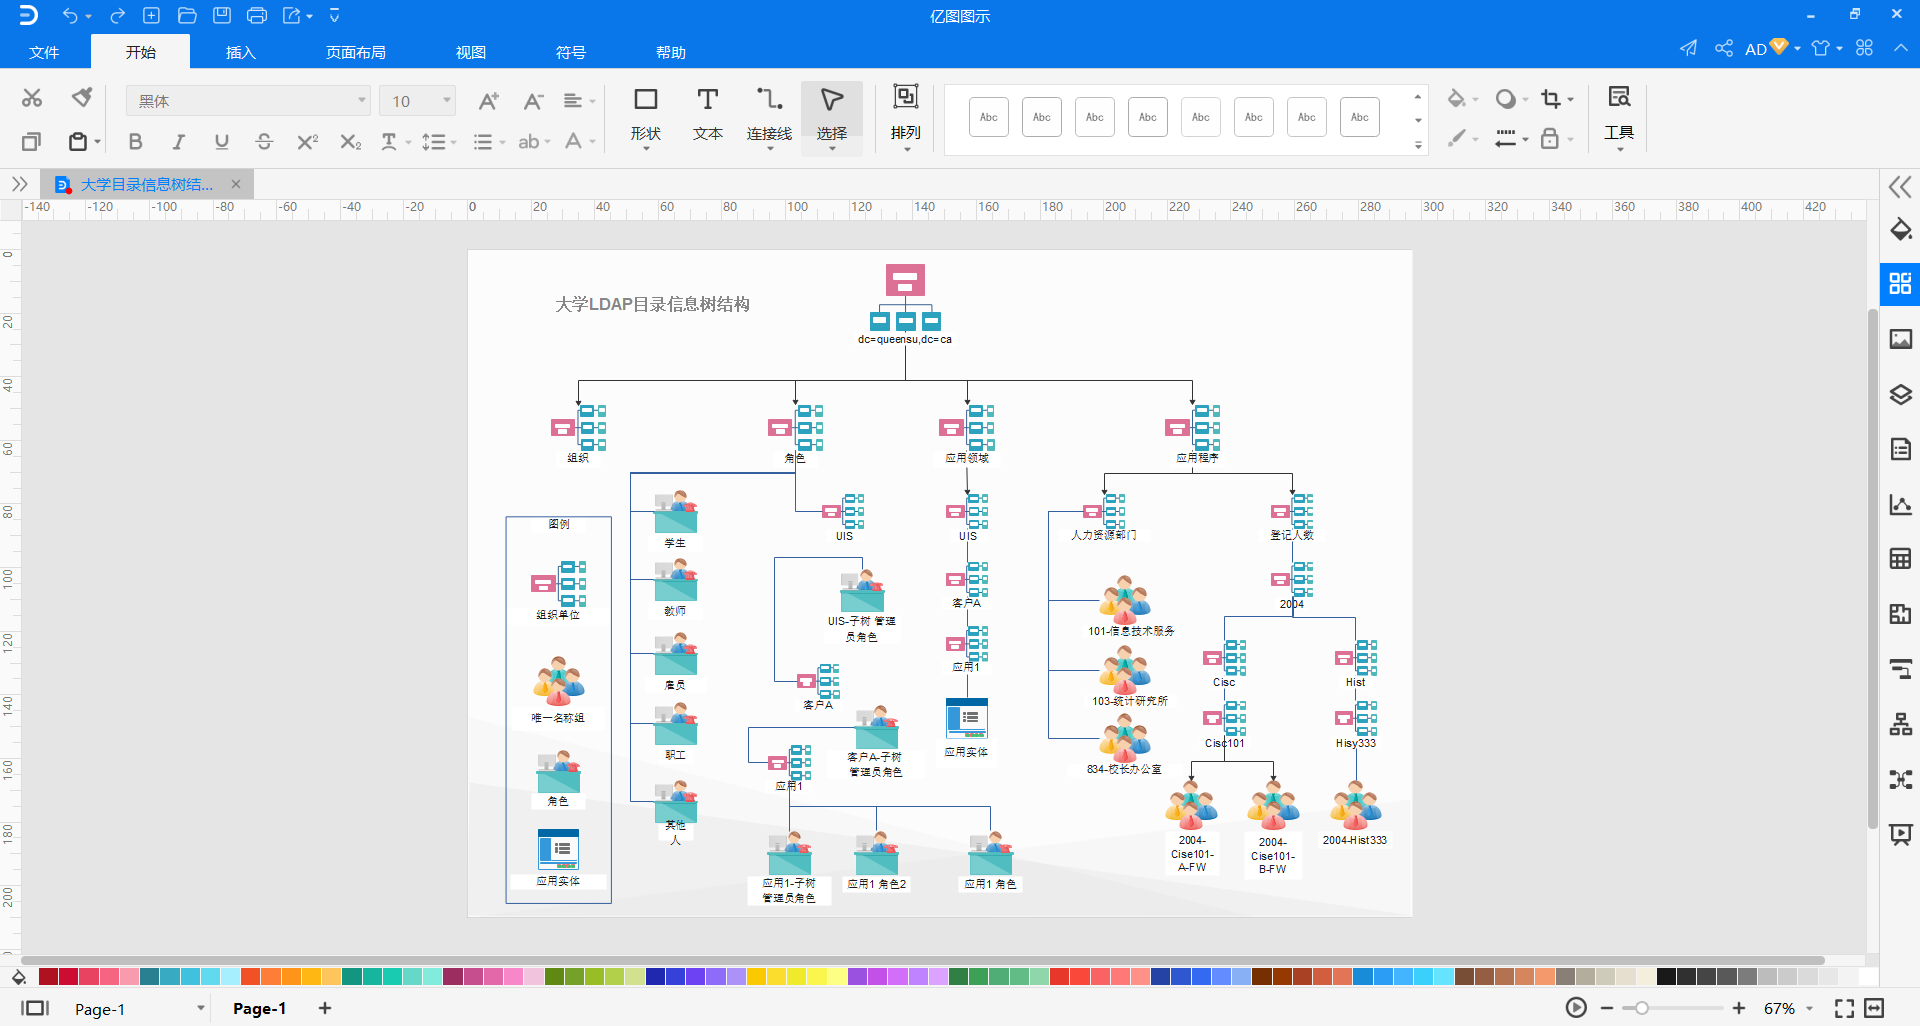The height and width of the screenshot is (1026, 1920).
Task: Select the Text tool
Action: (708, 116)
